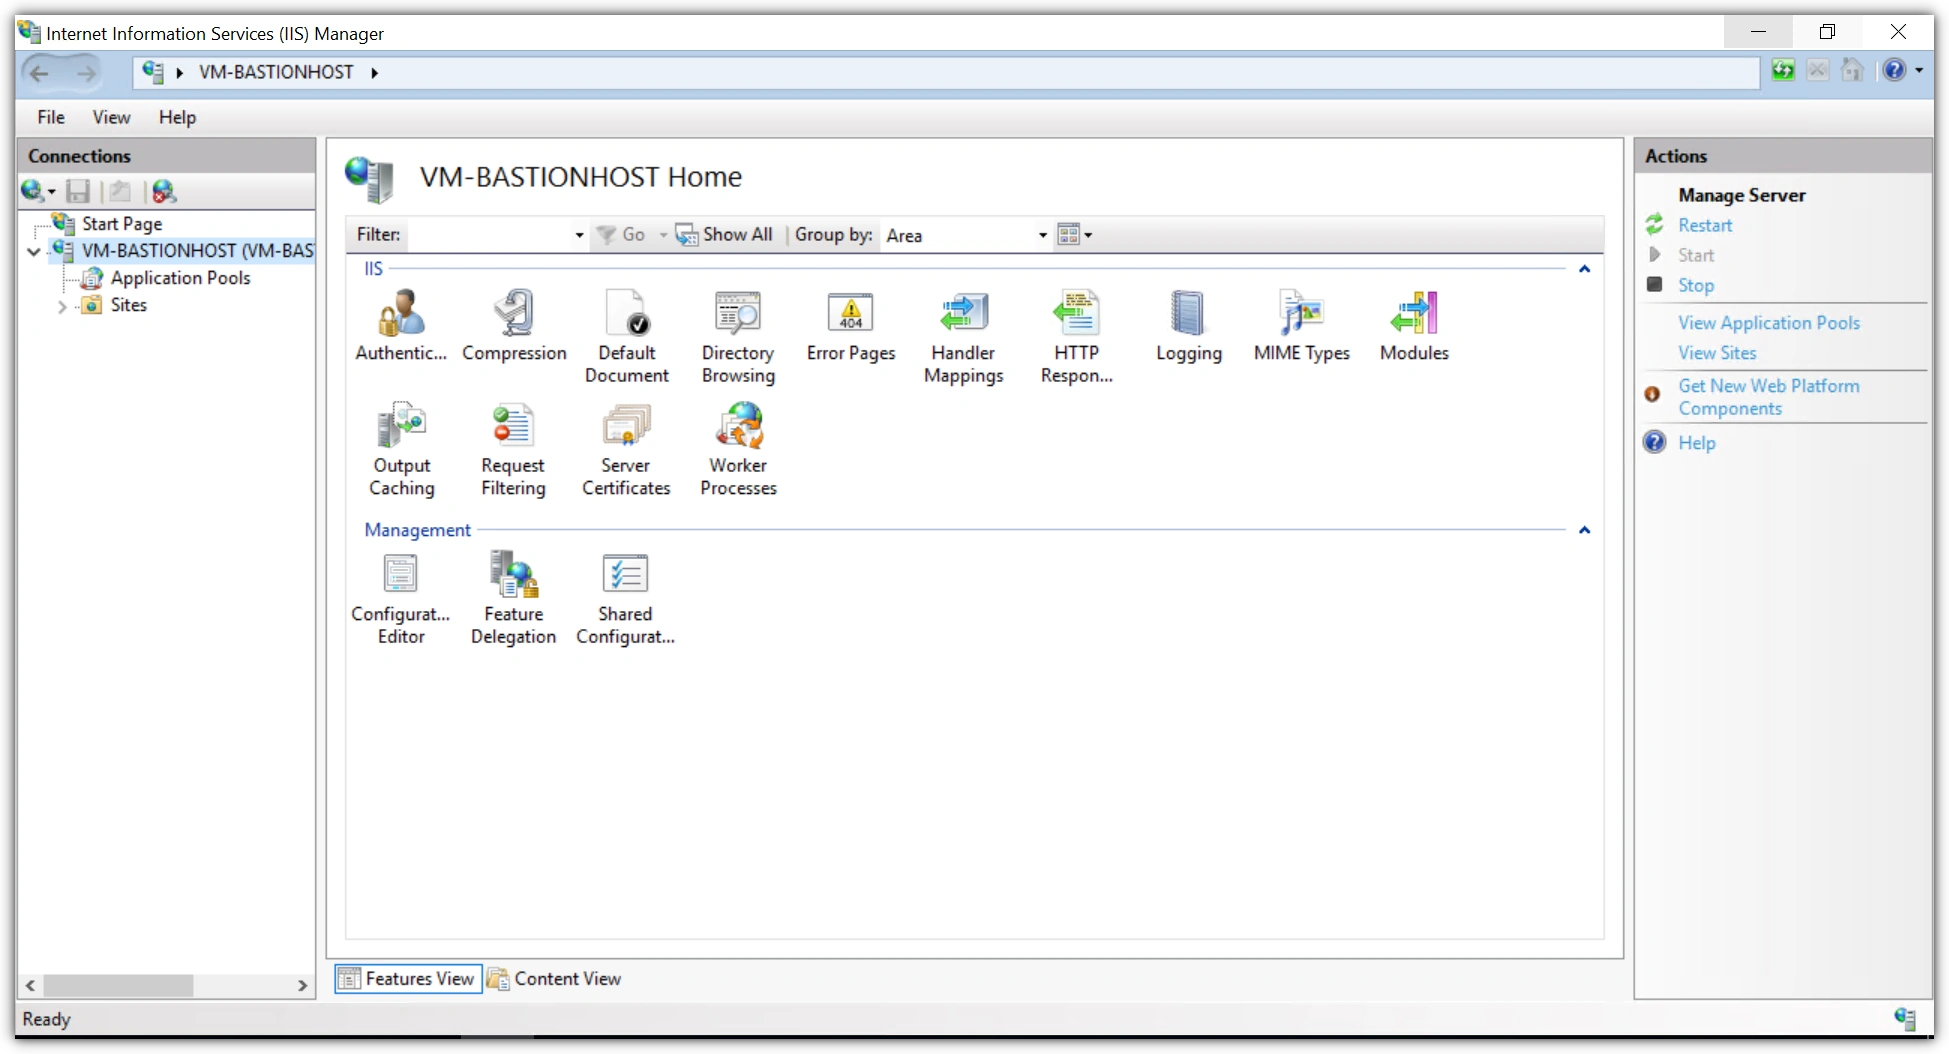
Task: Open the blue help icon in navigation bar
Action: pos(1894,70)
